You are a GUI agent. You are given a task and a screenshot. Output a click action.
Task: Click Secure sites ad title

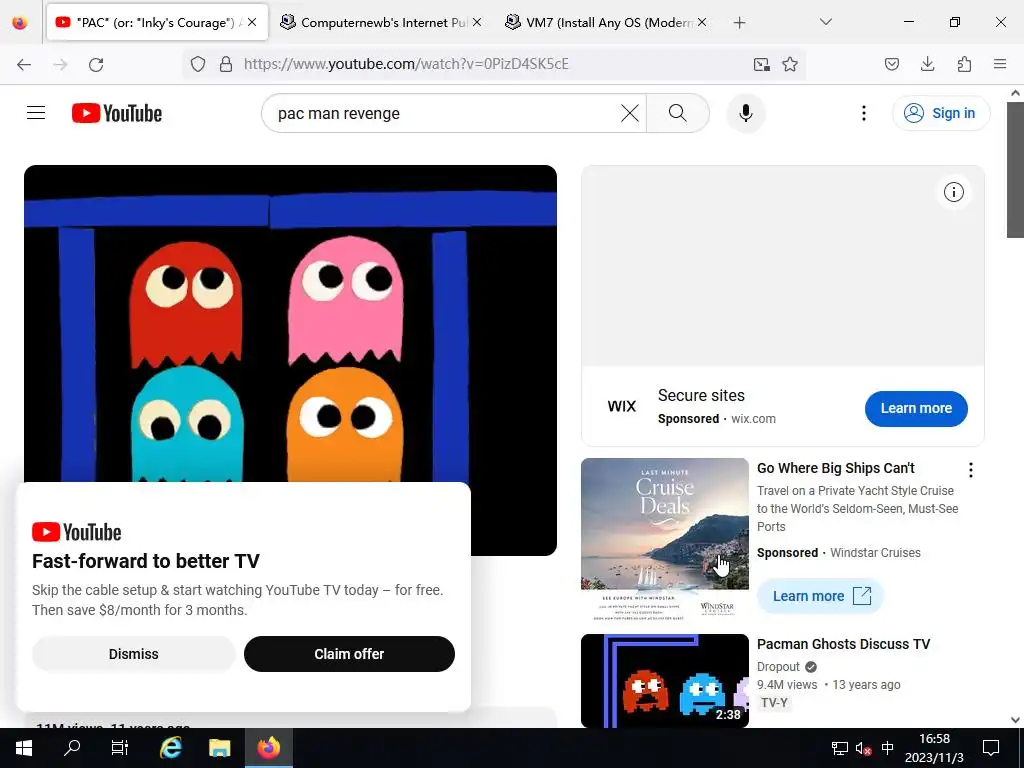pos(701,395)
